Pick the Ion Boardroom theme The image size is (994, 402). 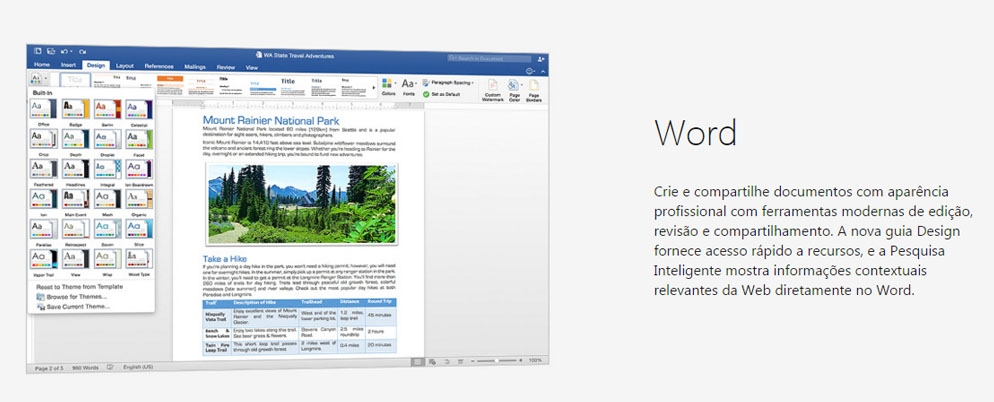139,169
